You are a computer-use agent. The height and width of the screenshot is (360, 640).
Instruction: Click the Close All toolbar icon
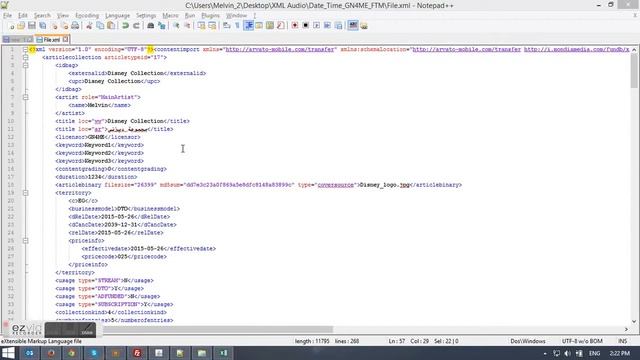64,26
